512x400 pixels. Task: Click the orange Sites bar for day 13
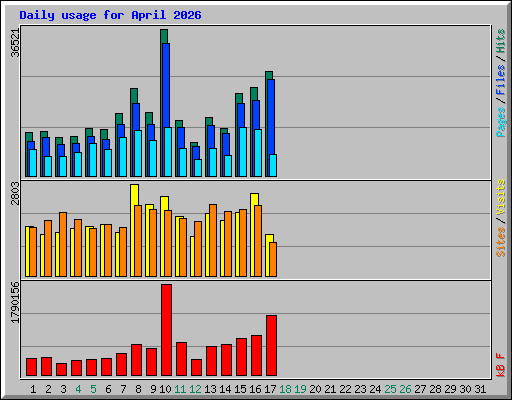[x=213, y=240]
